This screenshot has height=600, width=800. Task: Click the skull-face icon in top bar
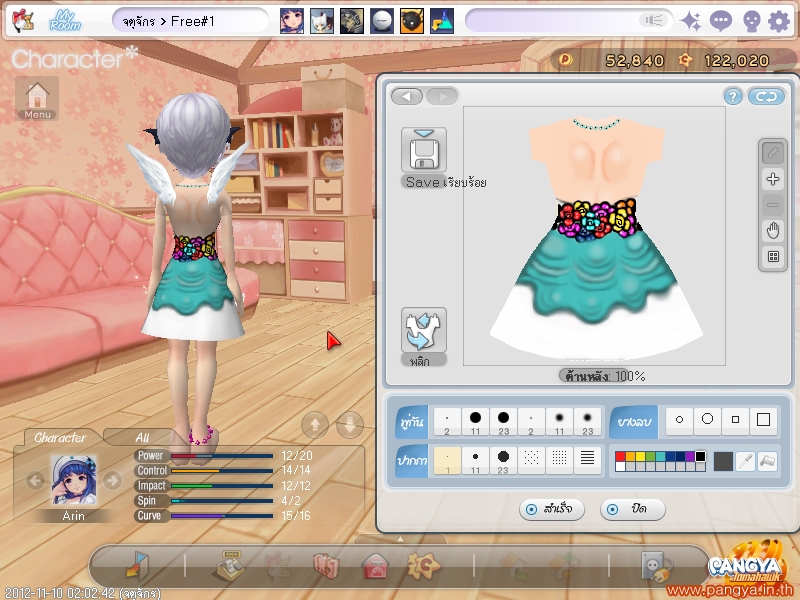pos(751,21)
